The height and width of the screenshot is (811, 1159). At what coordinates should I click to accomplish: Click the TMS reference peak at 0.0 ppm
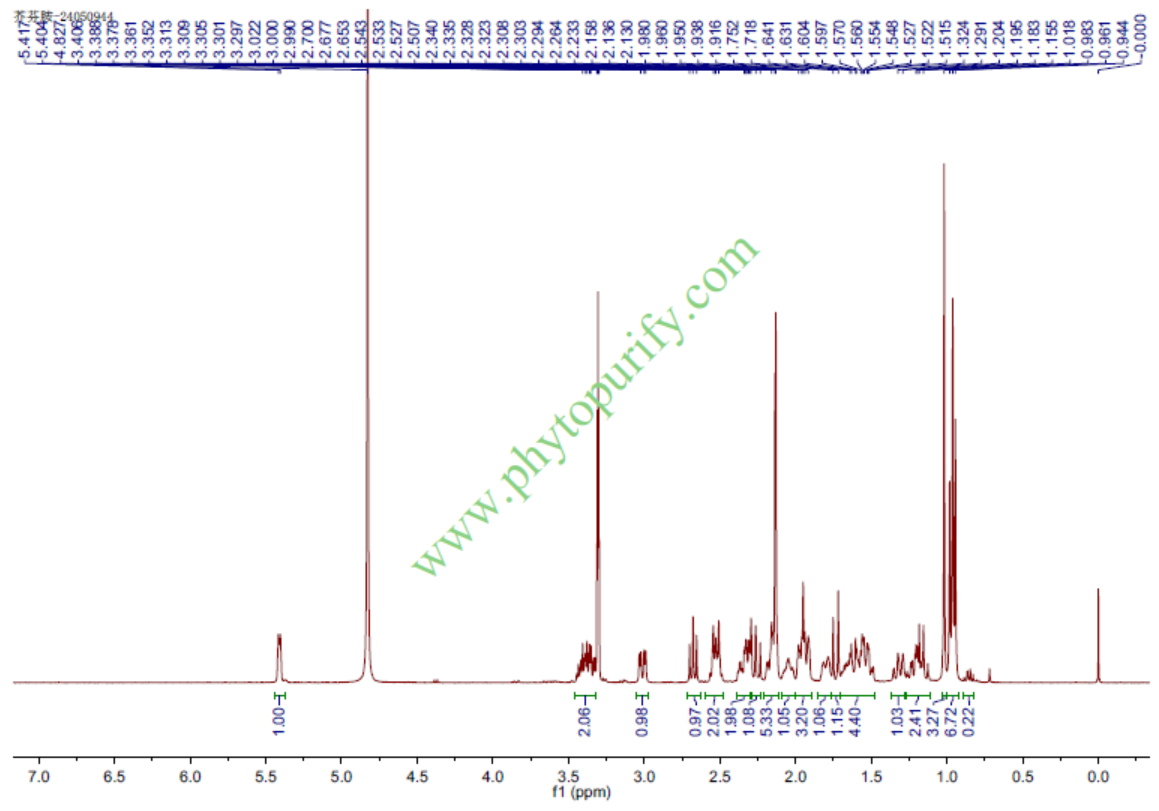1098,635
